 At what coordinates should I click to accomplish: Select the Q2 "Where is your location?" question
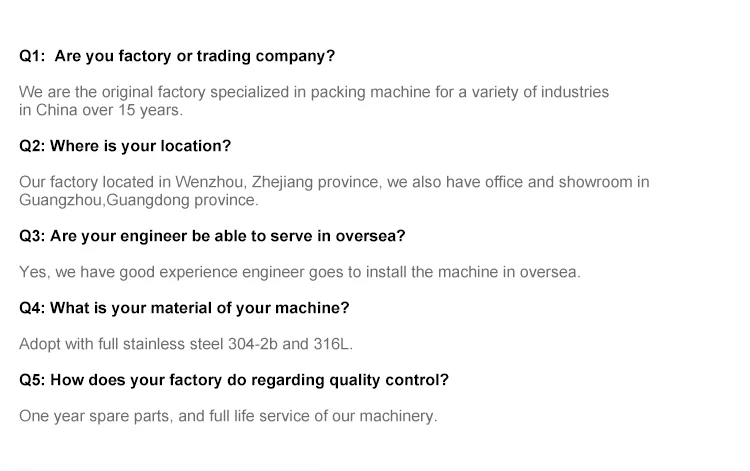[125, 146]
